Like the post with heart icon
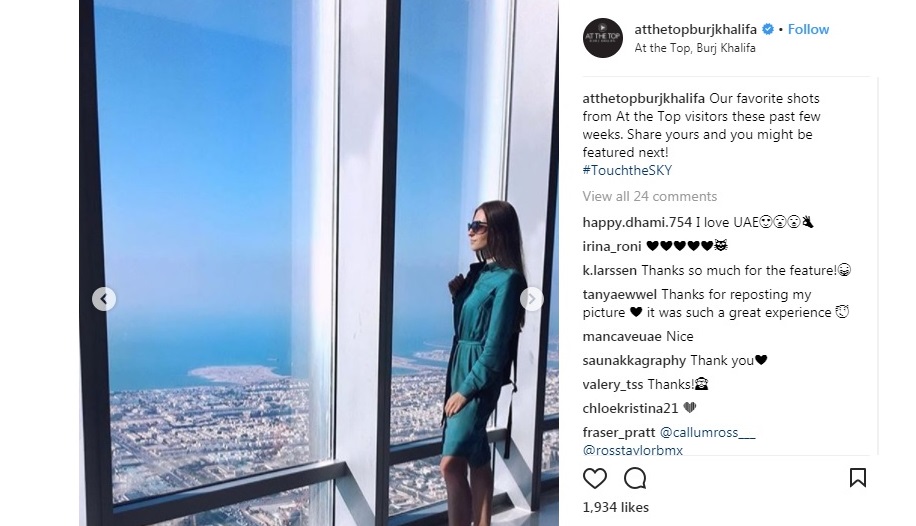The width and height of the screenshot is (916, 526). (595, 478)
